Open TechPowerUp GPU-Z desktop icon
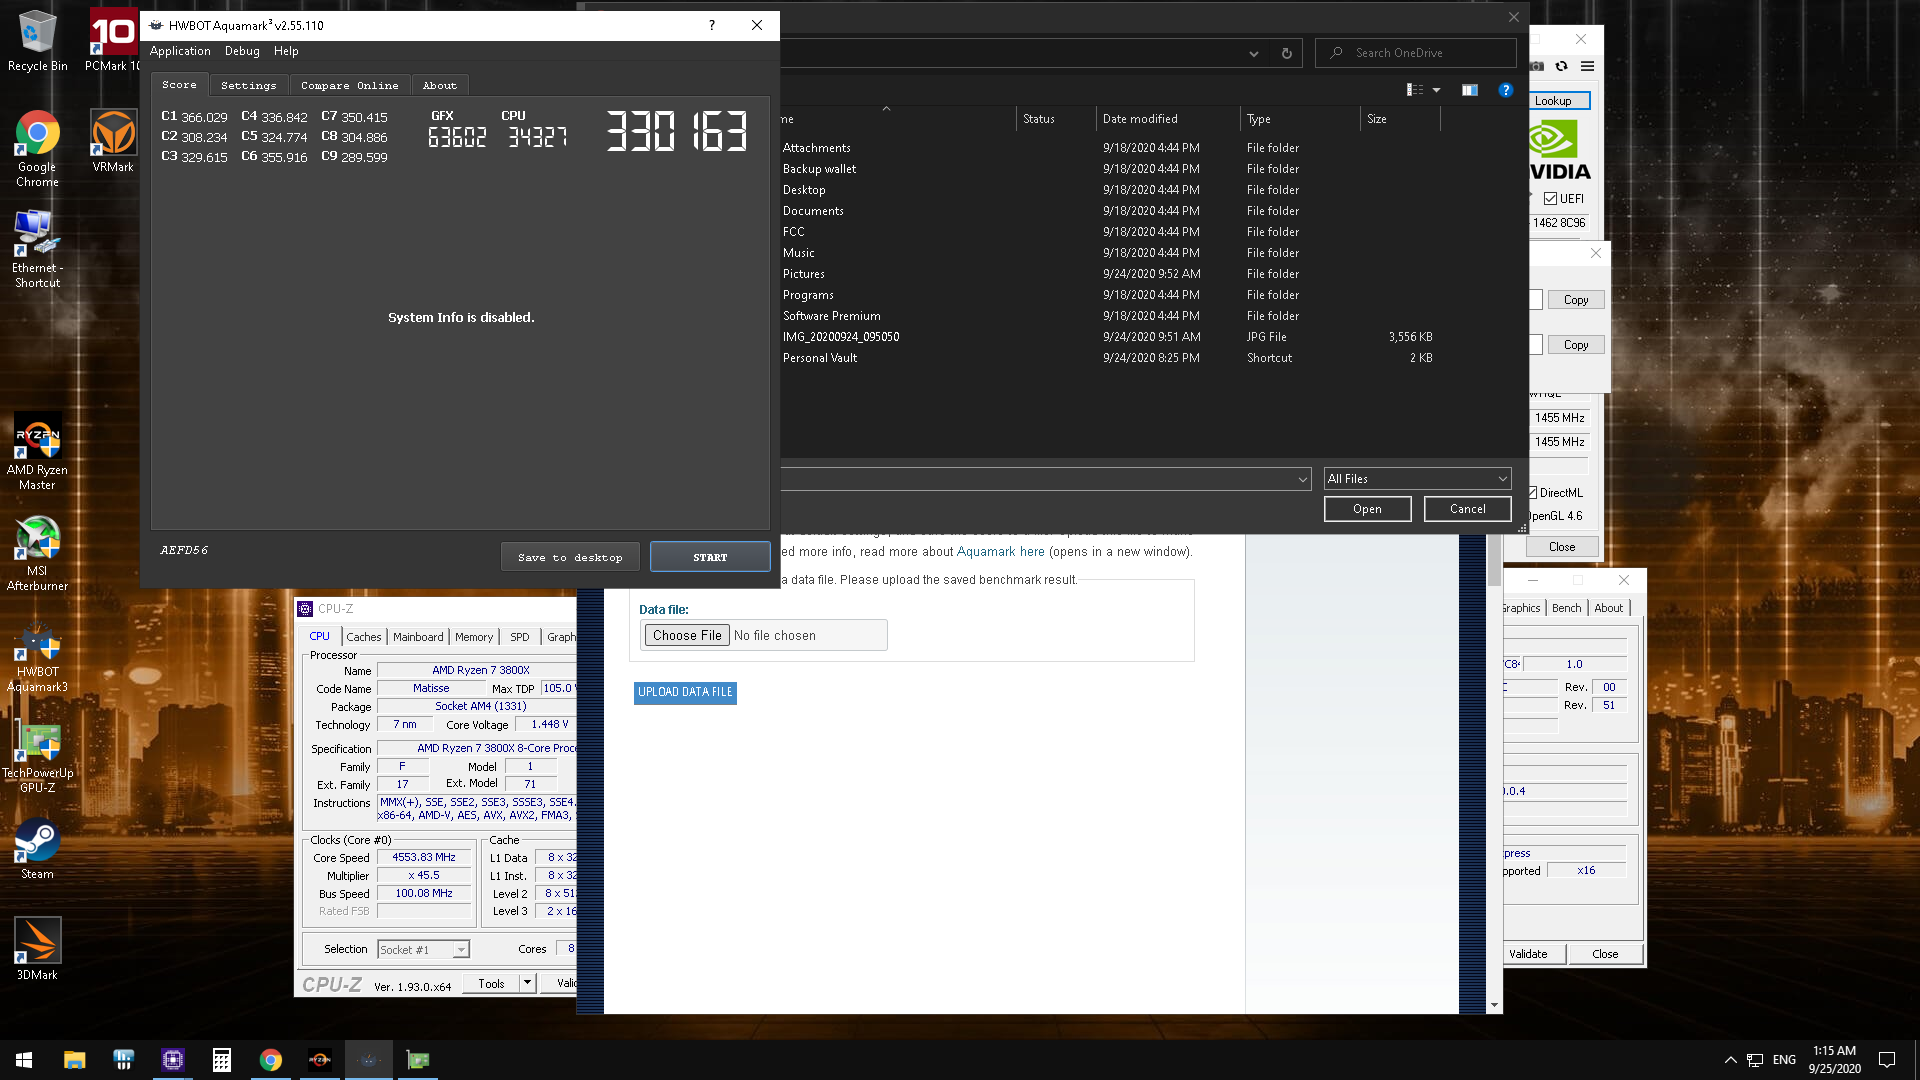Image resolution: width=1920 pixels, height=1080 pixels. (37, 757)
